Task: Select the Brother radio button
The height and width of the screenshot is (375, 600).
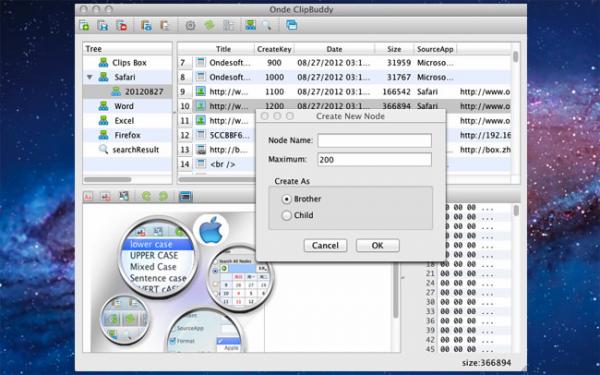Action: pos(286,199)
